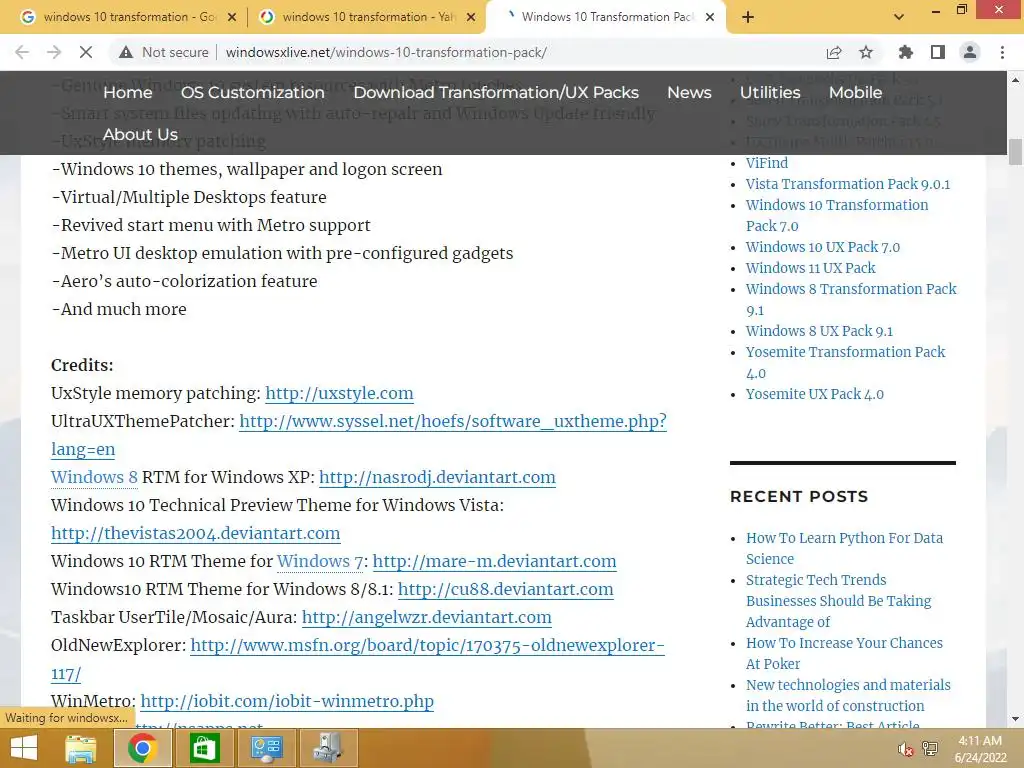The image size is (1024, 768).
Task: Open the cu88.deviantart.com link
Action: point(505,590)
